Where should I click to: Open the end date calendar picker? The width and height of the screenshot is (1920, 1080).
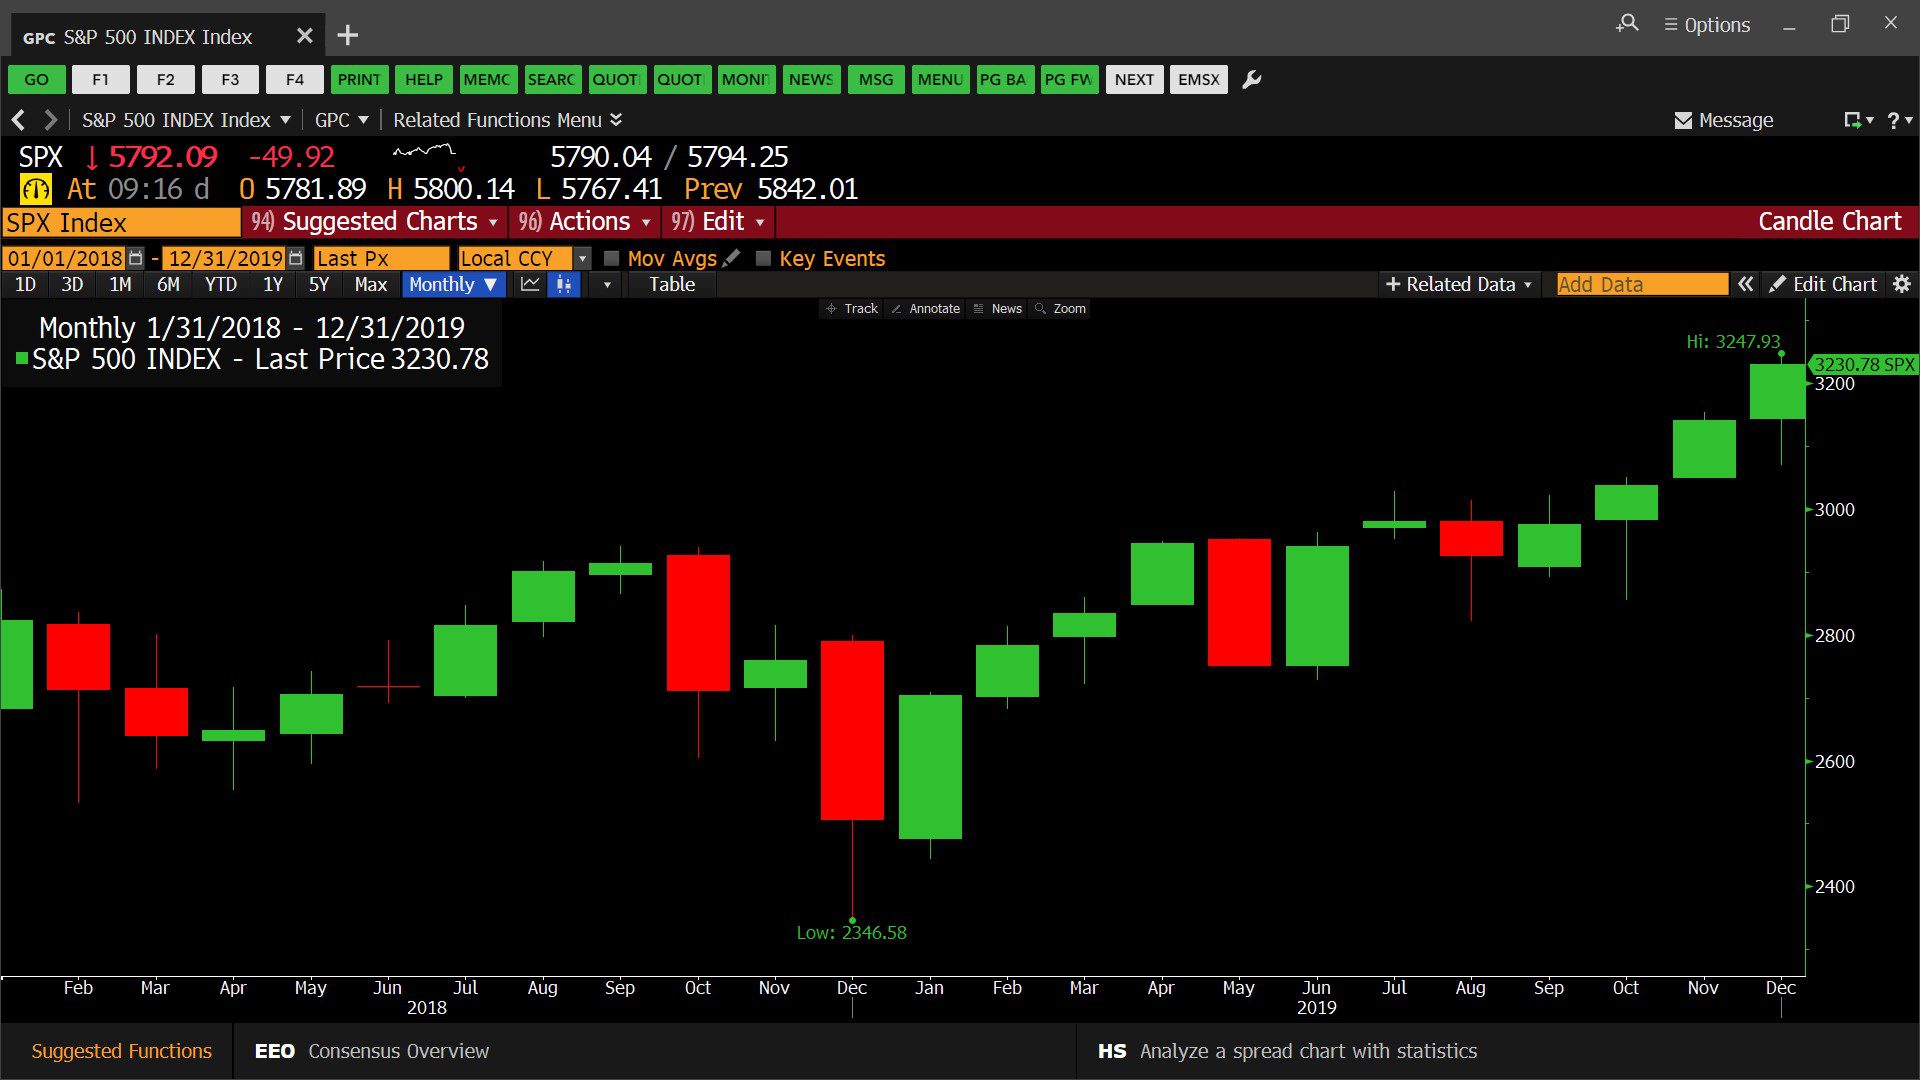(x=295, y=258)
